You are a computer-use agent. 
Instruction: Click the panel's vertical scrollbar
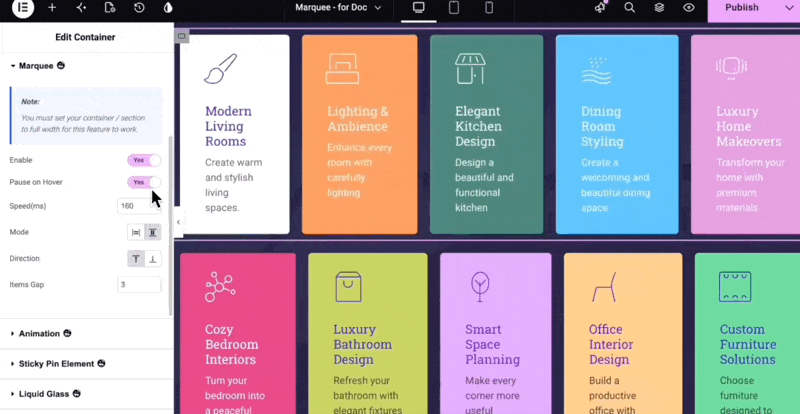171,225
